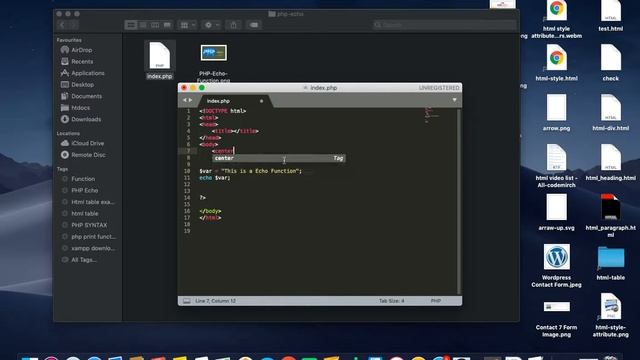This screenshot has height=360, width=640.
Task: Select Contact 7 Form image.png
Action: (x=556, y=319)
